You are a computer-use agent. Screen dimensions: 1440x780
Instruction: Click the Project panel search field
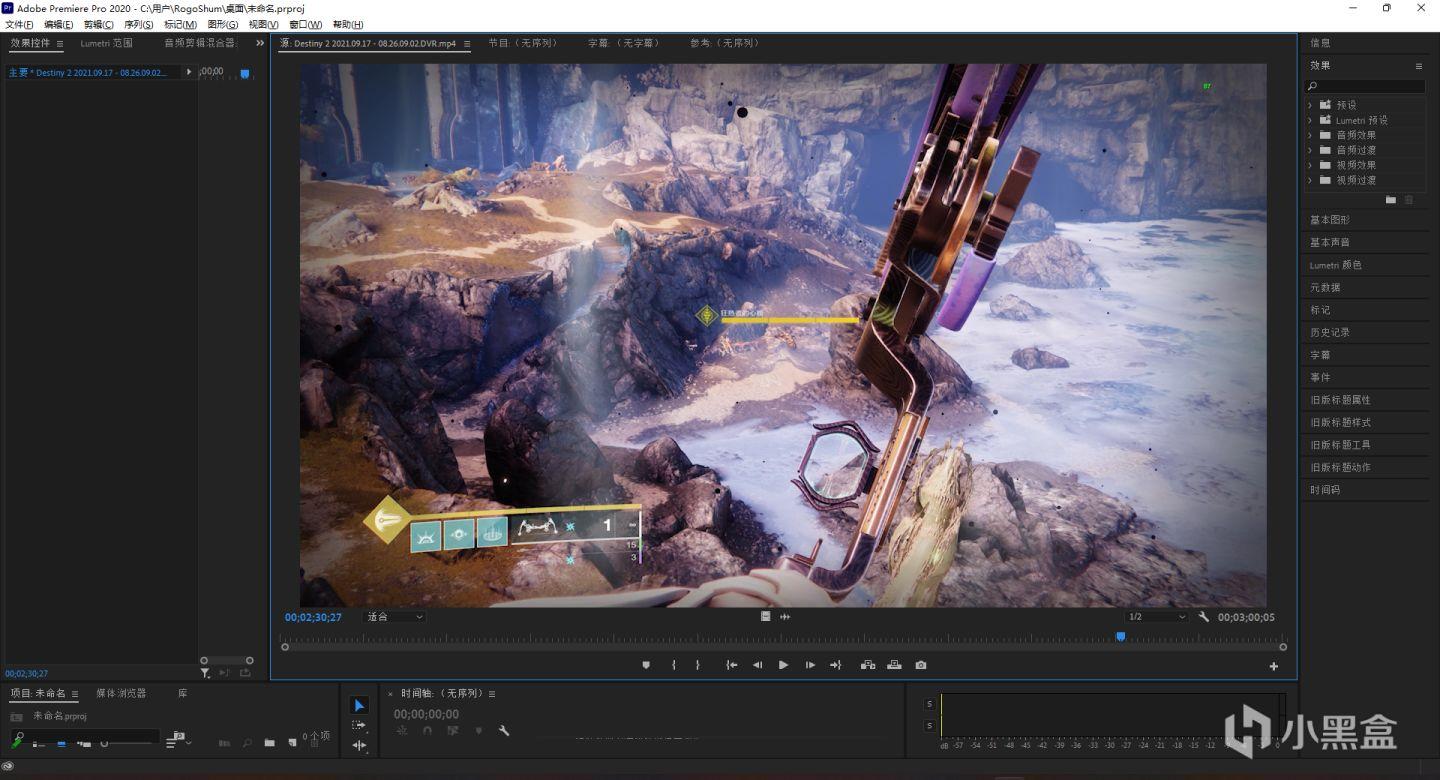tap(85, 736)
